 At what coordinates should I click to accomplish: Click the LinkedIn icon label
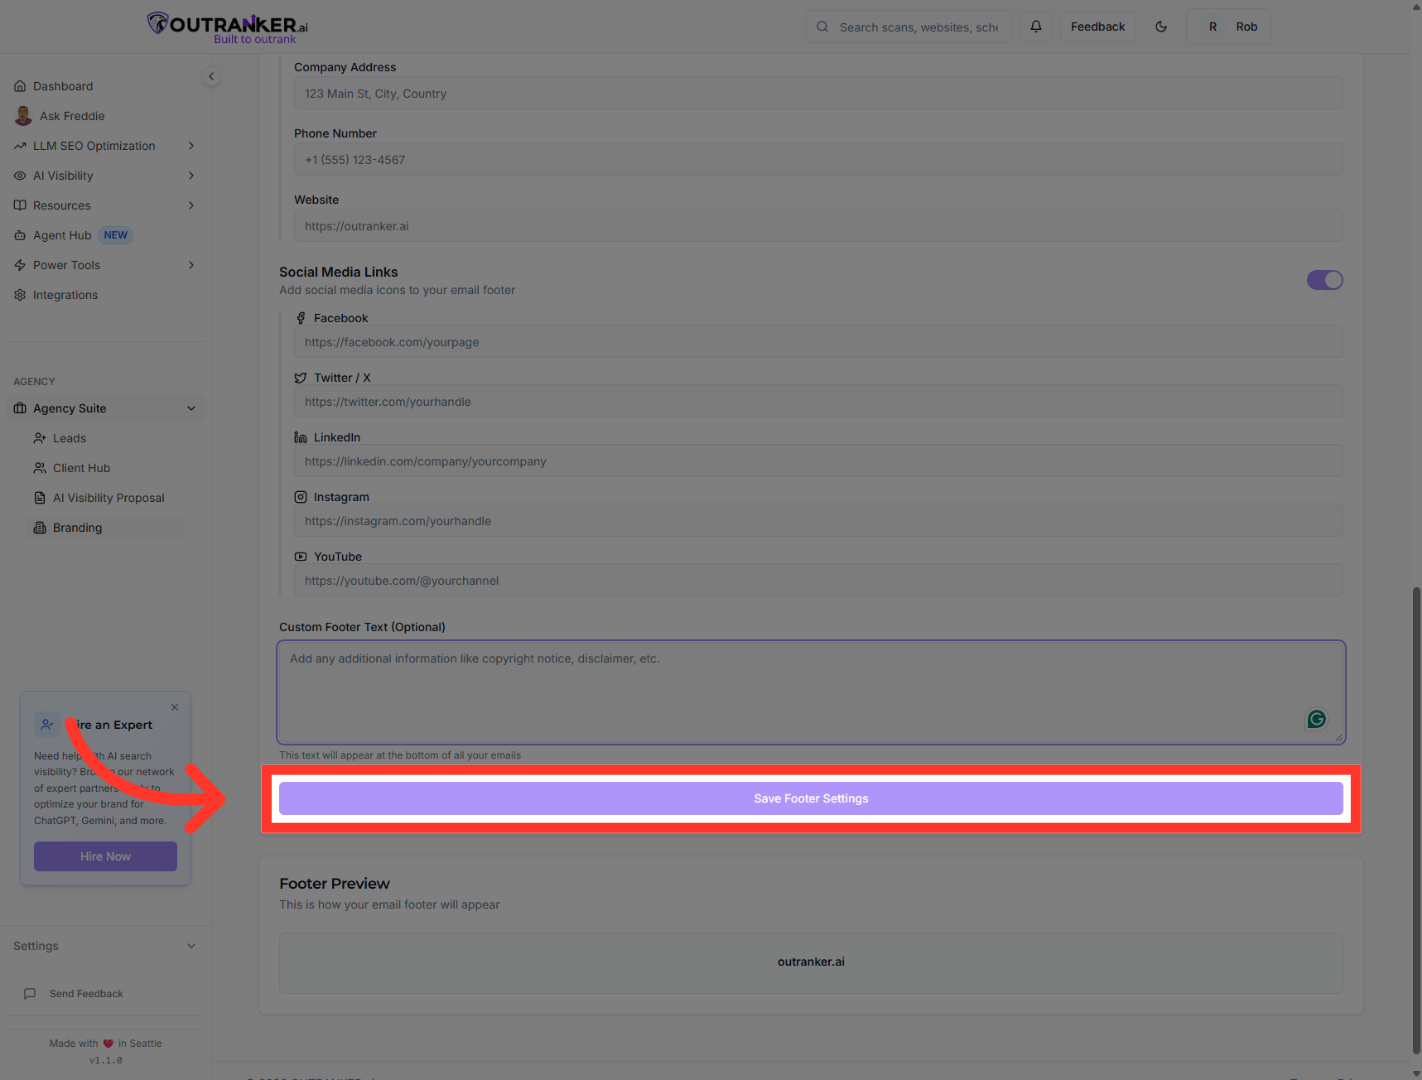pos(301,438)
